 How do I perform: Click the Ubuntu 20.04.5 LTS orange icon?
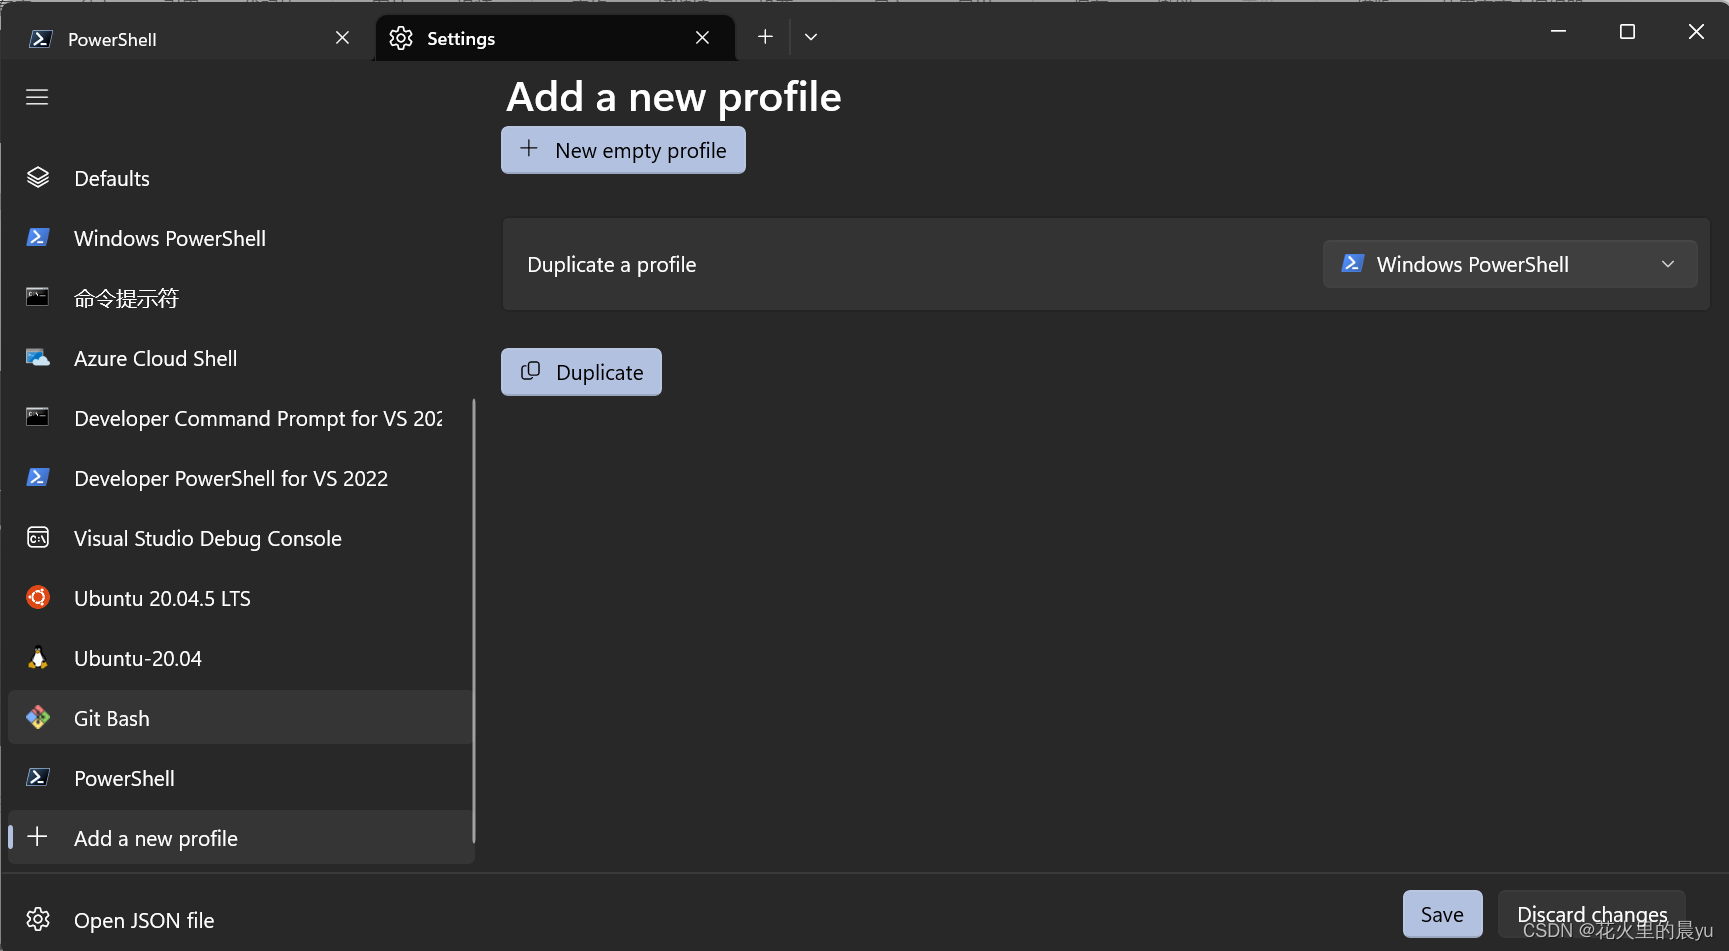[x=38, y=598]
